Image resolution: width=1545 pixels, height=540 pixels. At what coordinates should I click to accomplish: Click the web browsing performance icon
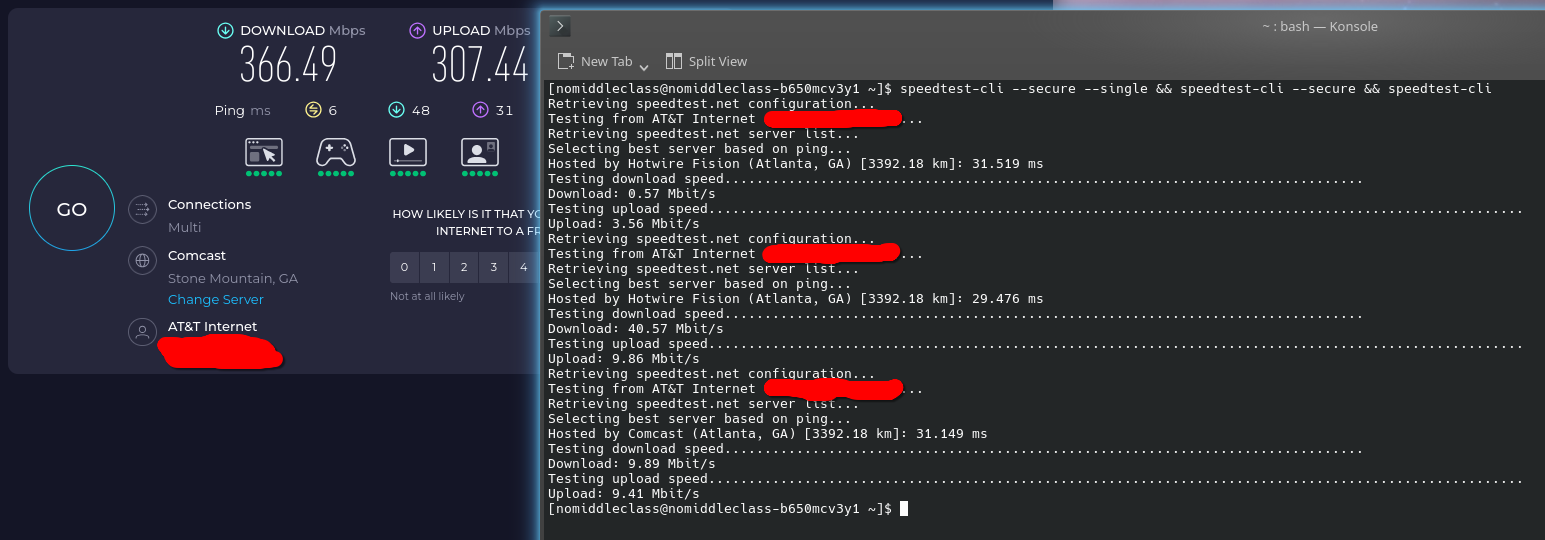pos(264,152)
